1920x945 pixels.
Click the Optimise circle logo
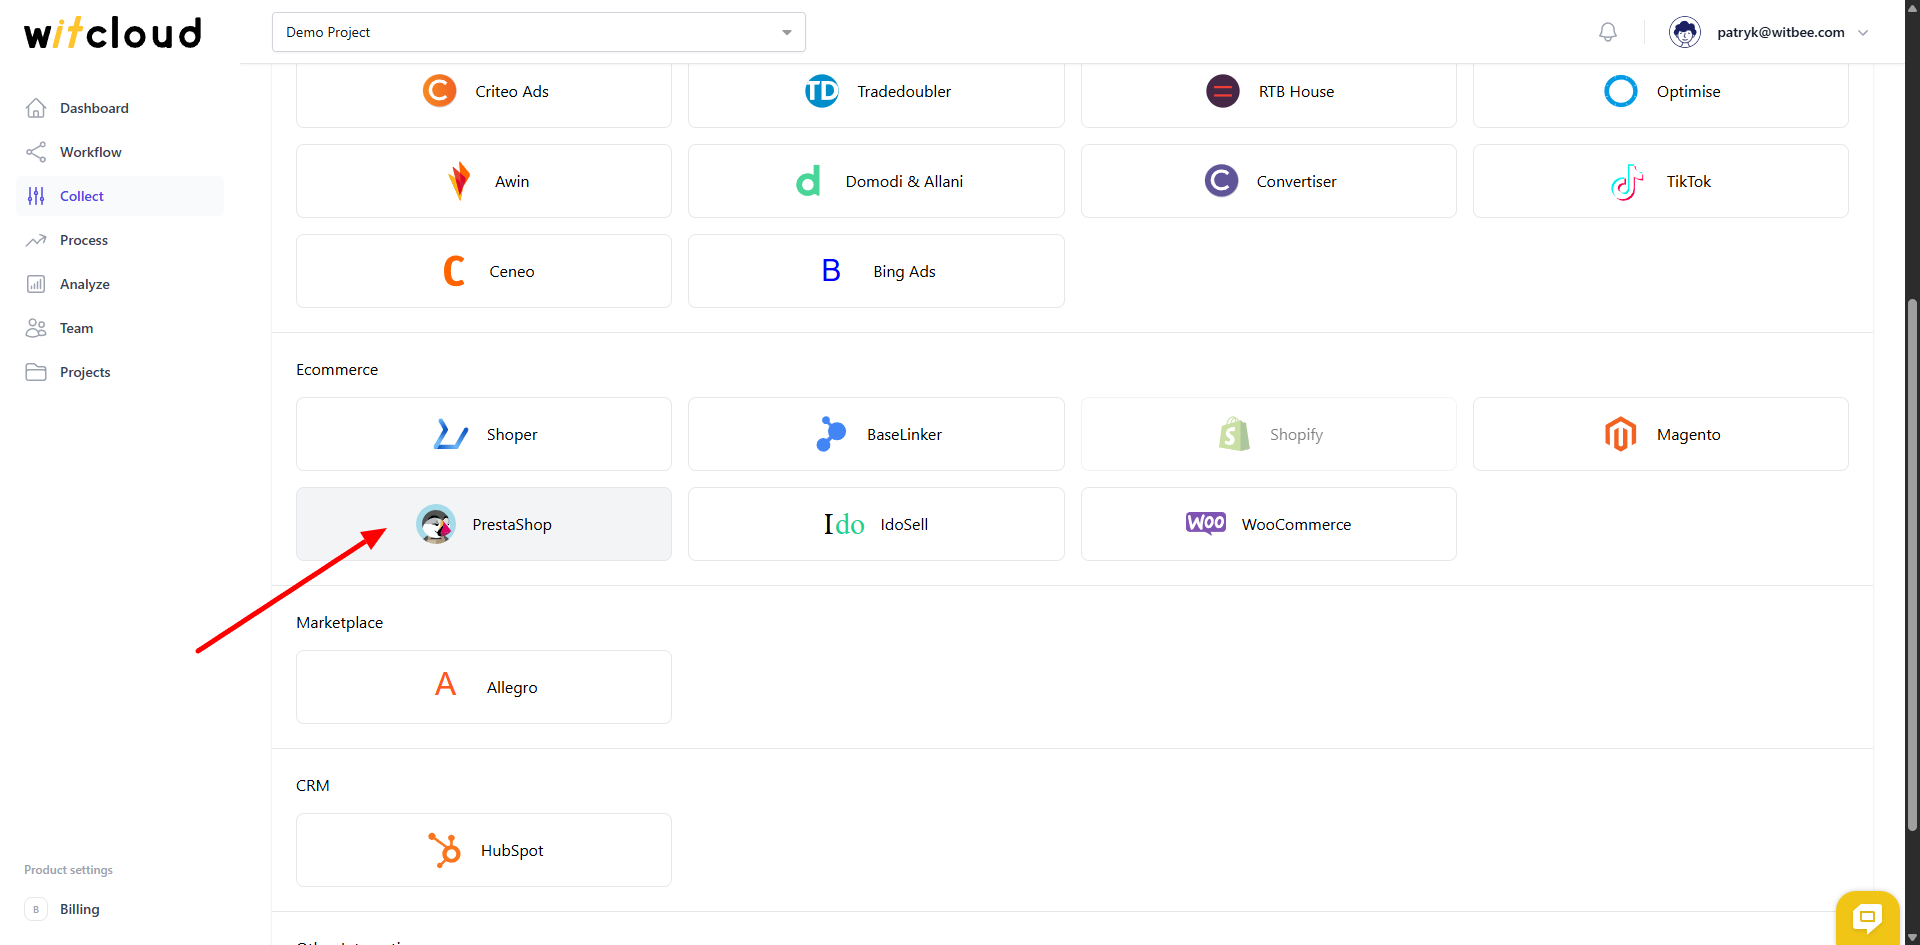point(1621,91)
